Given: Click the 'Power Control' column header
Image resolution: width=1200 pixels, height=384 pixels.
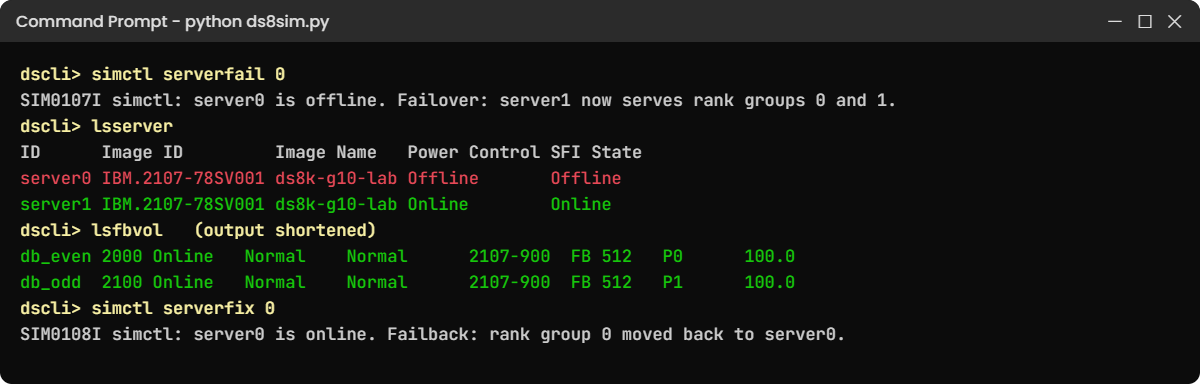Looking at the screenshot, I should coord(474,153).
